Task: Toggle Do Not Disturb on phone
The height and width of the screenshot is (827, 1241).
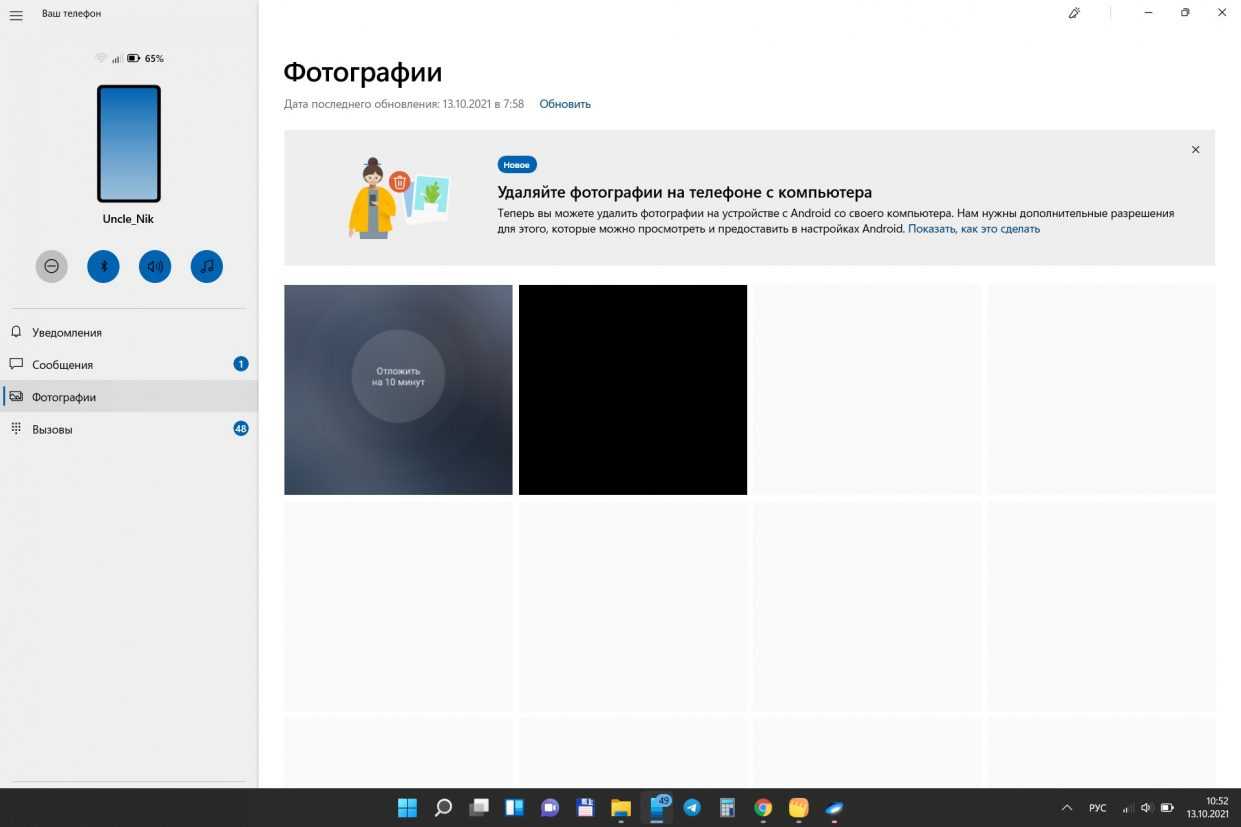Action: click(52, 266)
